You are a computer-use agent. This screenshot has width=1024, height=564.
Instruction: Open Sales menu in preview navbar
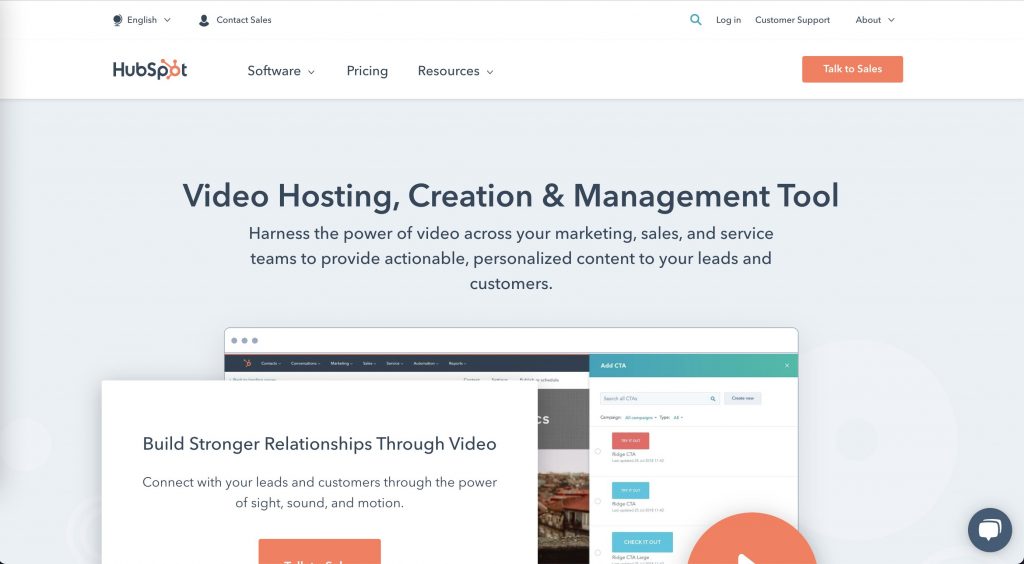click(369, 363)
